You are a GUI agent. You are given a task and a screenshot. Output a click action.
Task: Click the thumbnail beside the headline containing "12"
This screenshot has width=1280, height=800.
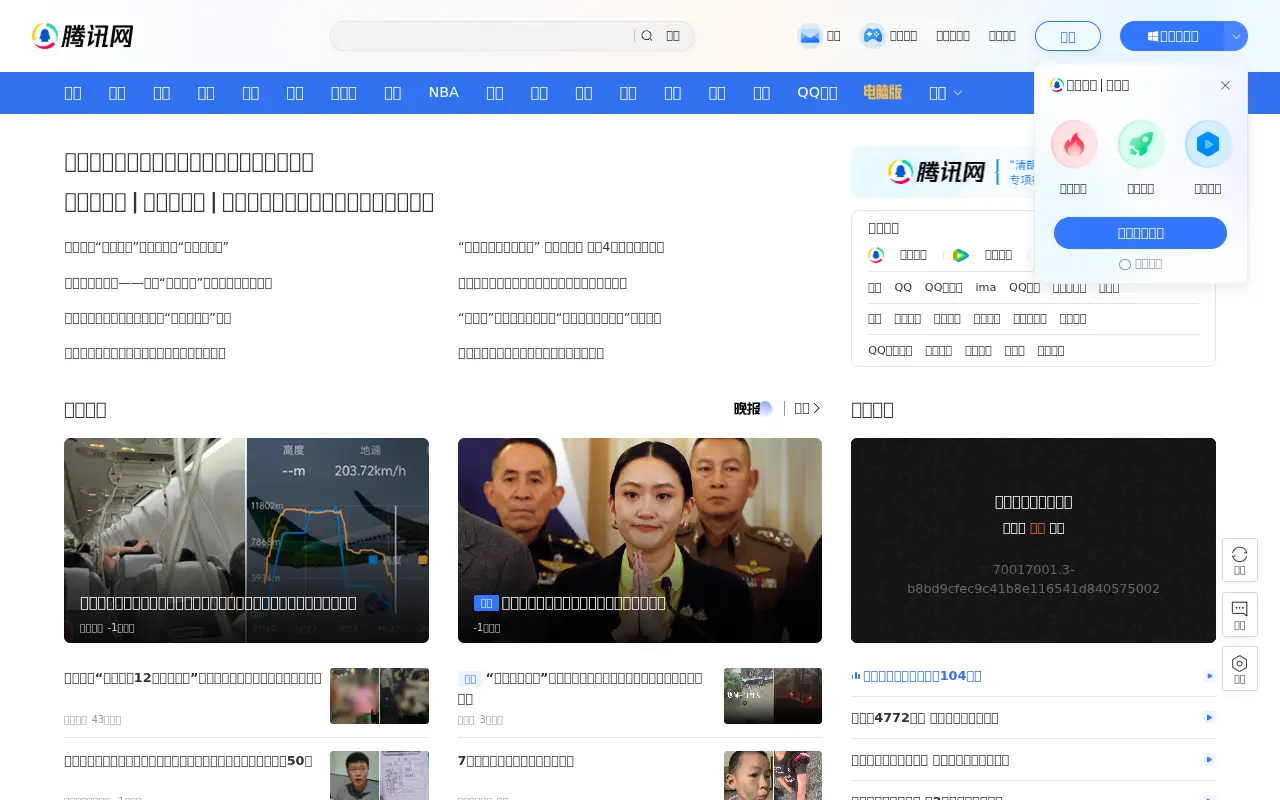click(379, 696)
